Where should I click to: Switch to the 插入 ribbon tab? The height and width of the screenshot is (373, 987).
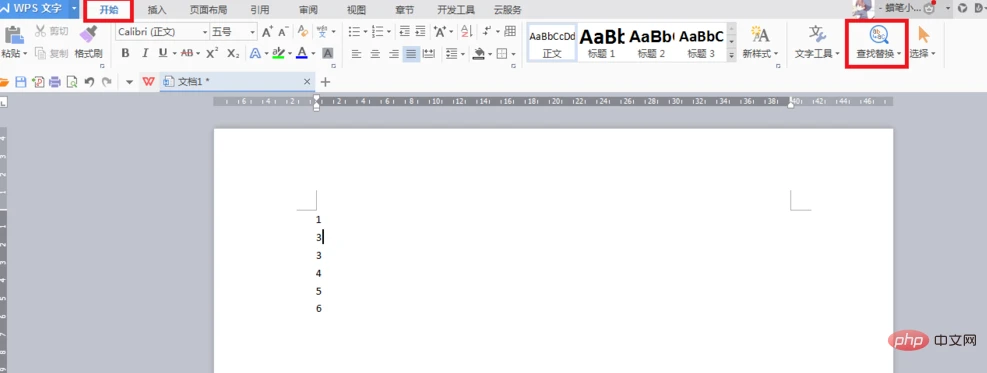(157, 10)
